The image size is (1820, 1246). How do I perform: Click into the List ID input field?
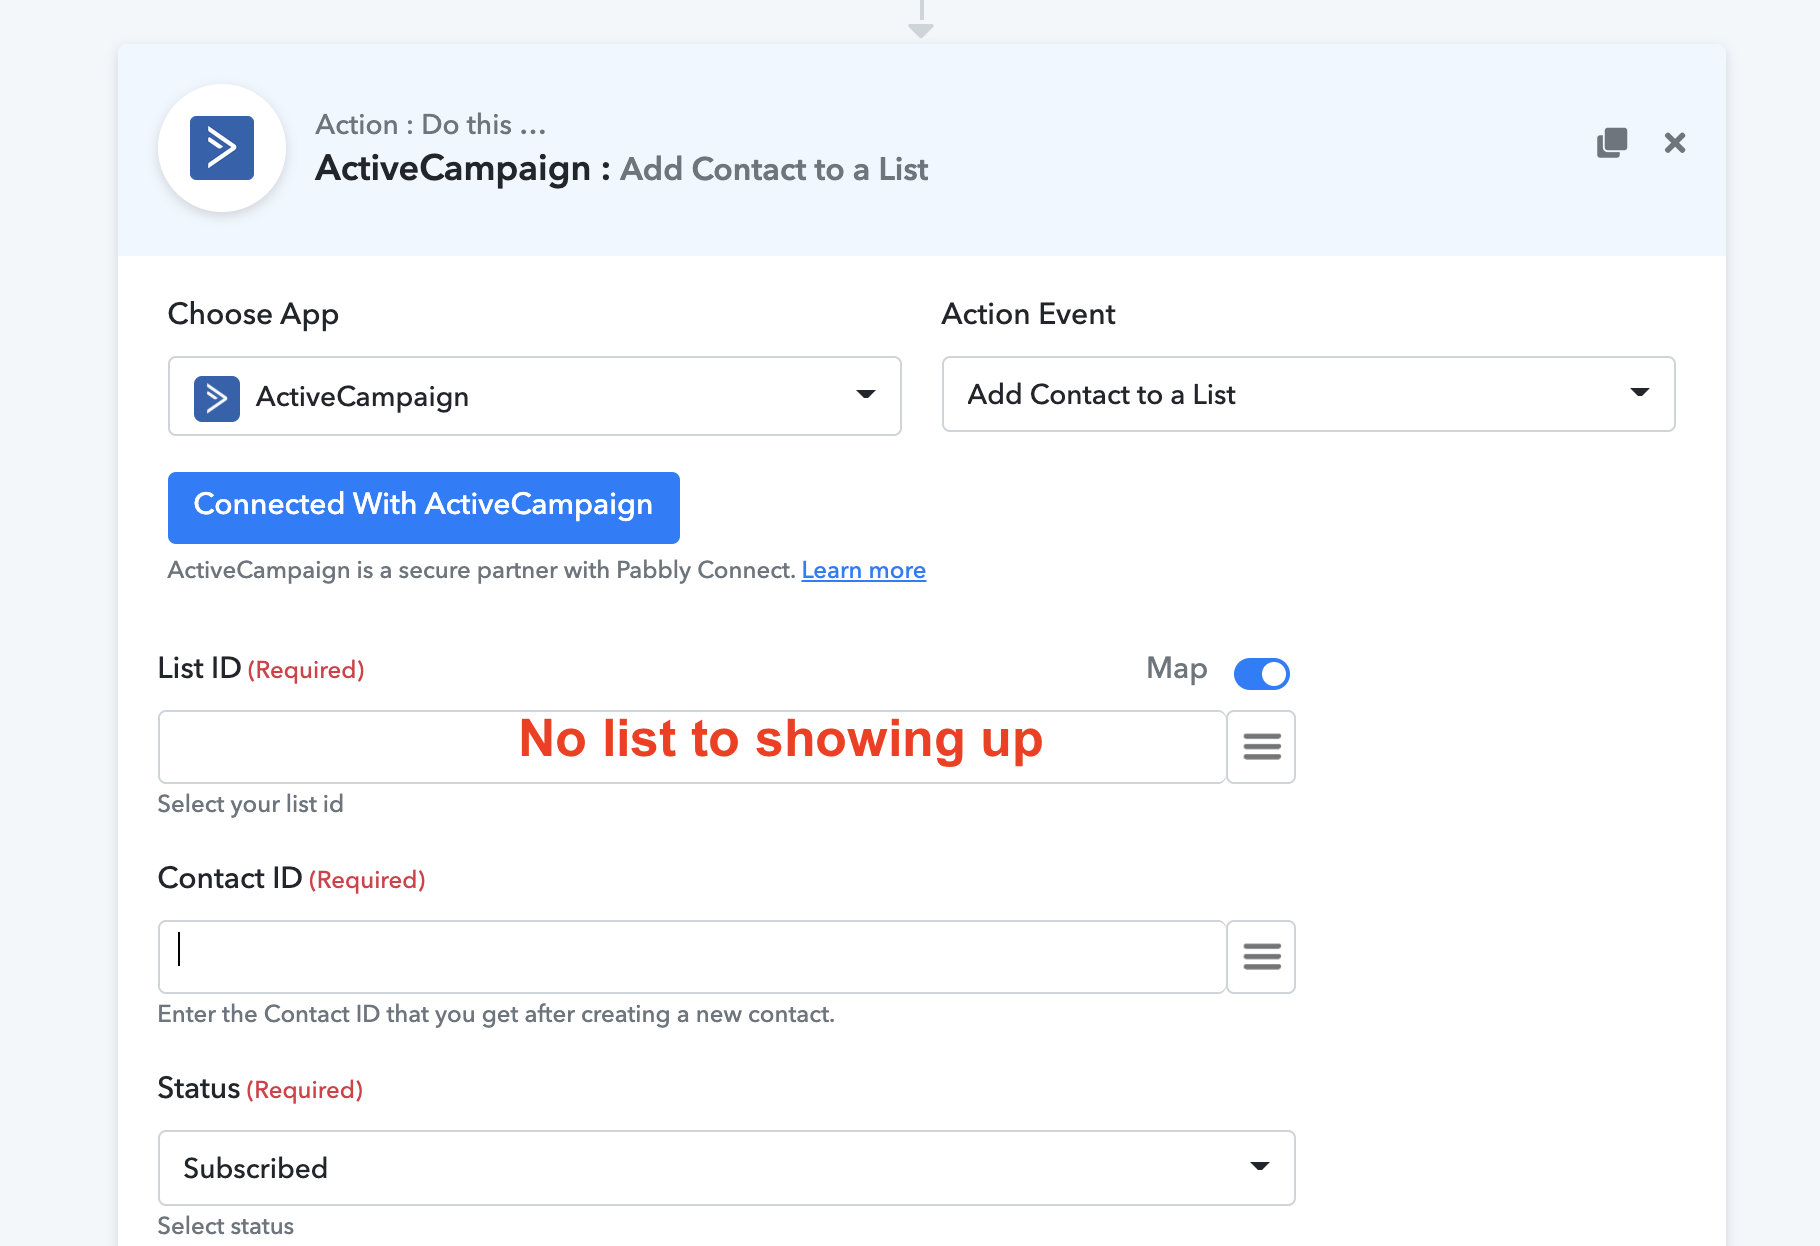coord(692,747)
